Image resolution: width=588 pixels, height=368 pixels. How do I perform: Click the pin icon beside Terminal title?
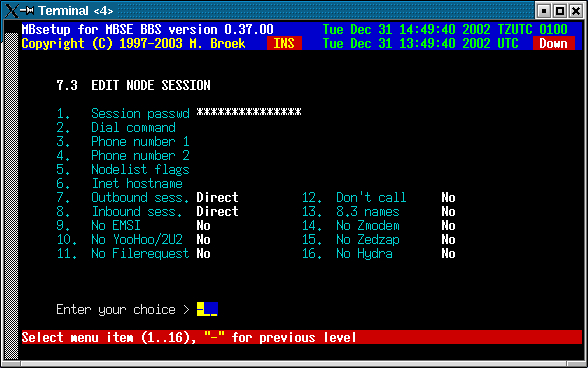(x=27, y=11)
